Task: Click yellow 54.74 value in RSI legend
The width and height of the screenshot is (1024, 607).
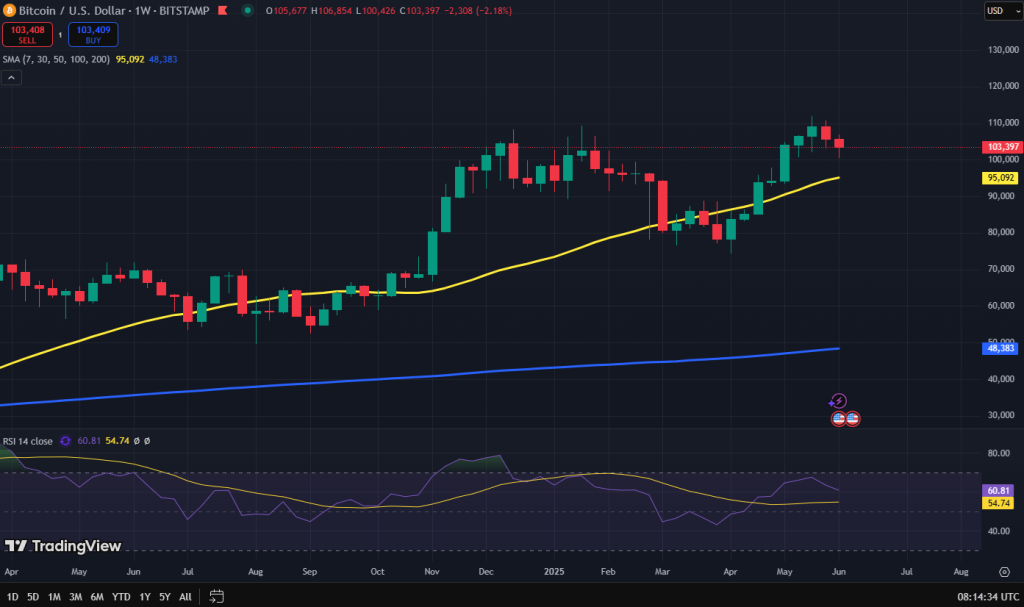Action: (x=118, y=441)
